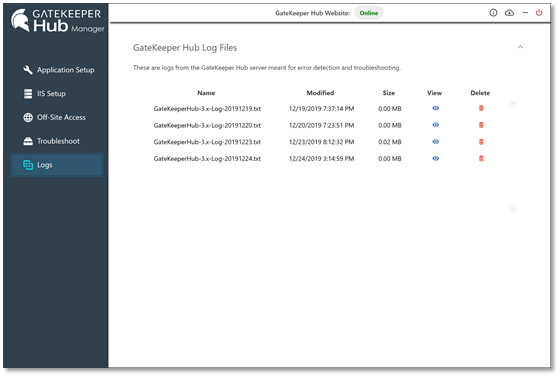Click the Delete column header
This screenshot has width=560, height=377.
pyautogui.click(x=480, y=93)
